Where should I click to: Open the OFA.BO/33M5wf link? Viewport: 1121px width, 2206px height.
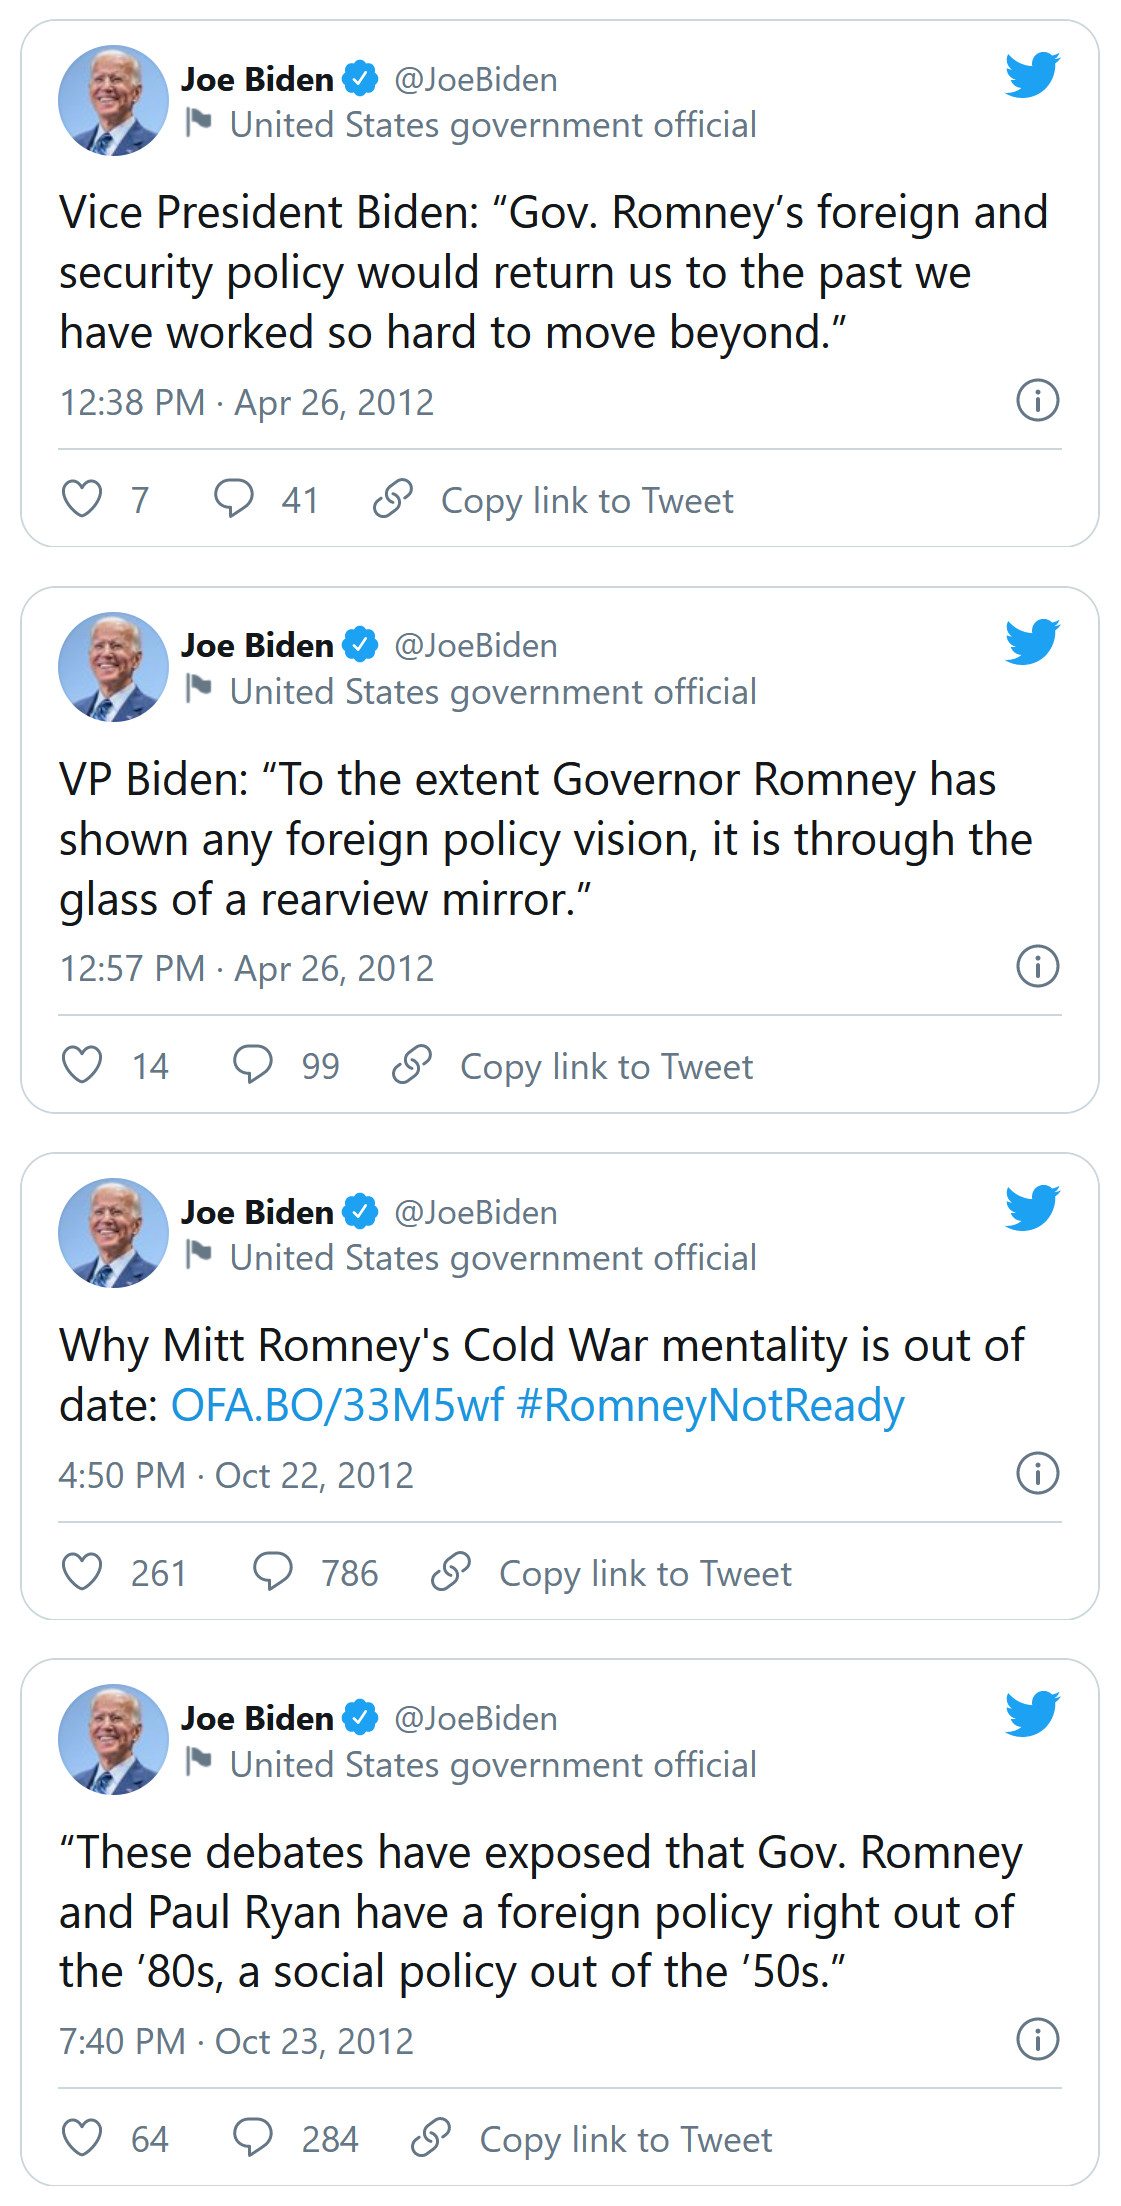[337, 1405]
